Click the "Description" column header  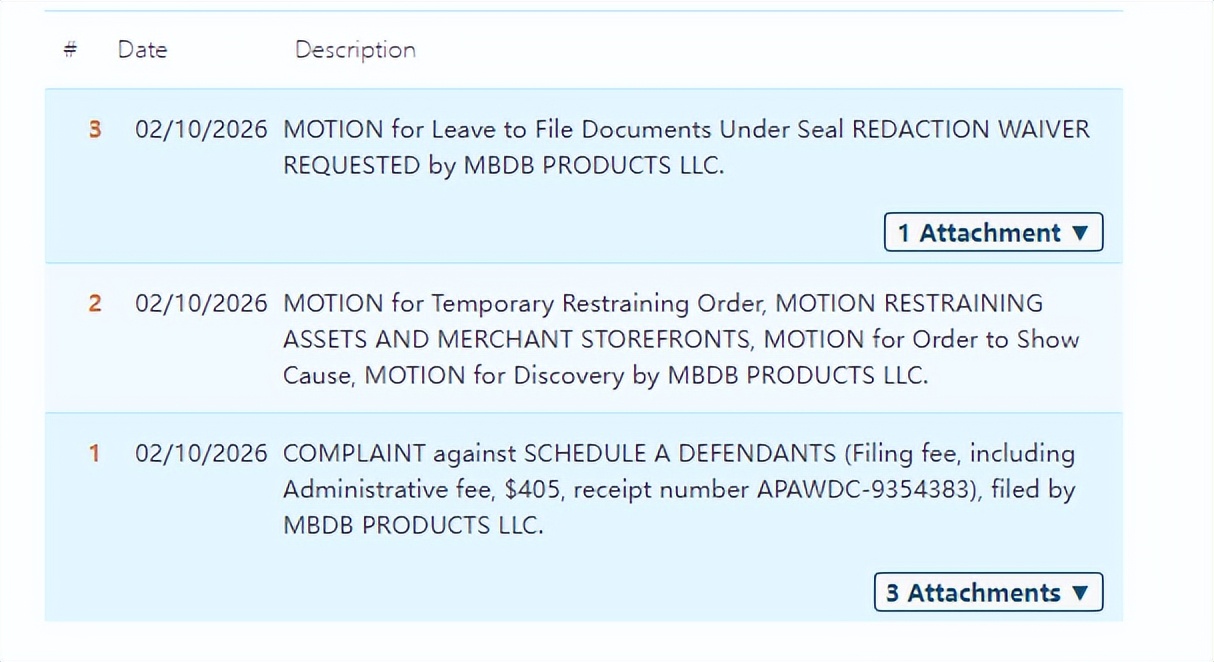click(x=355, y=50)
